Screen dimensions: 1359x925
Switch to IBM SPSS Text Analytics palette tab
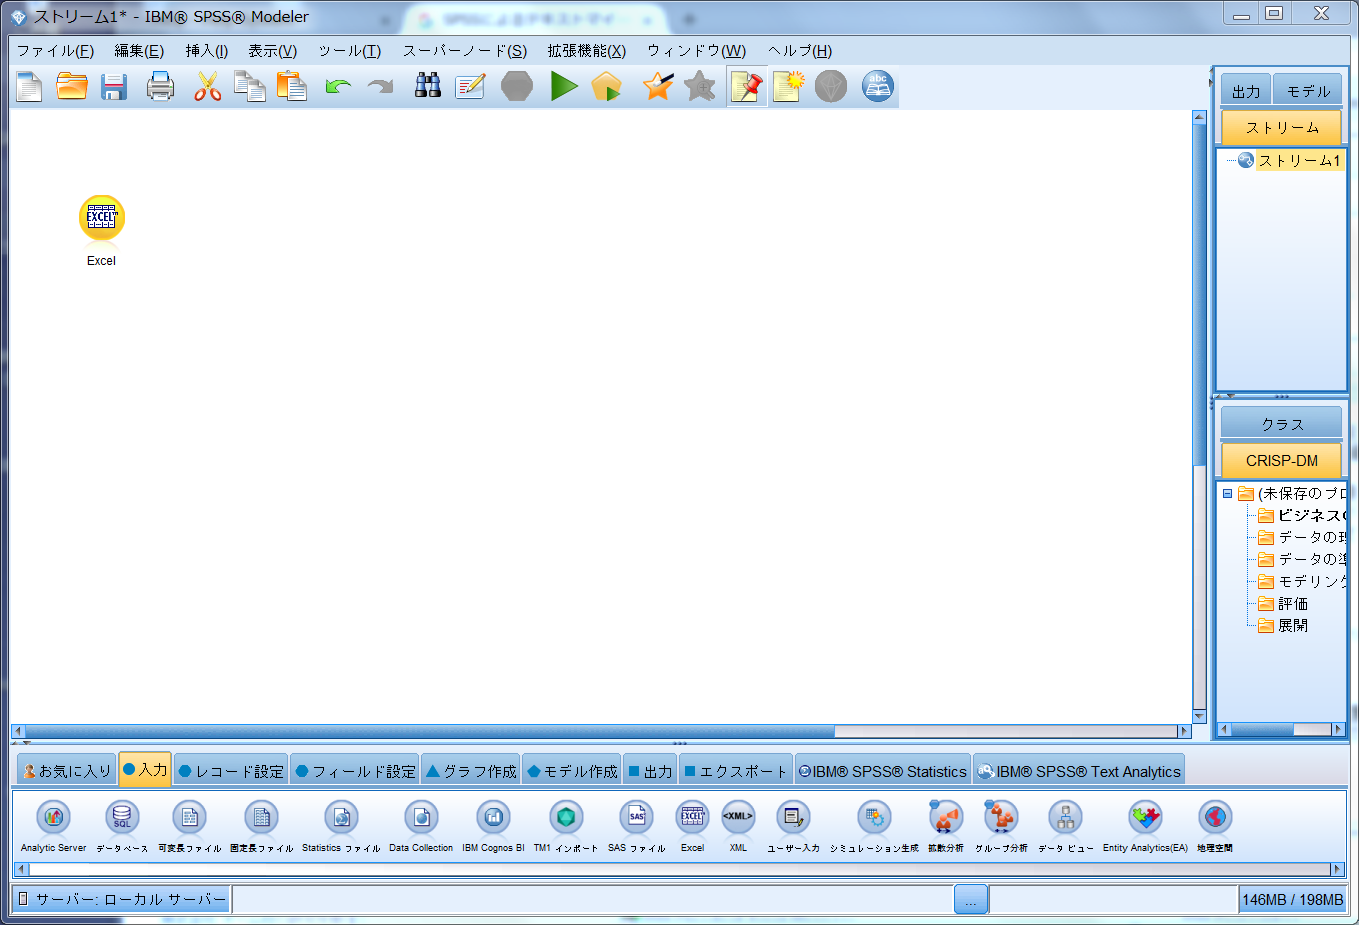(1079, 771)
